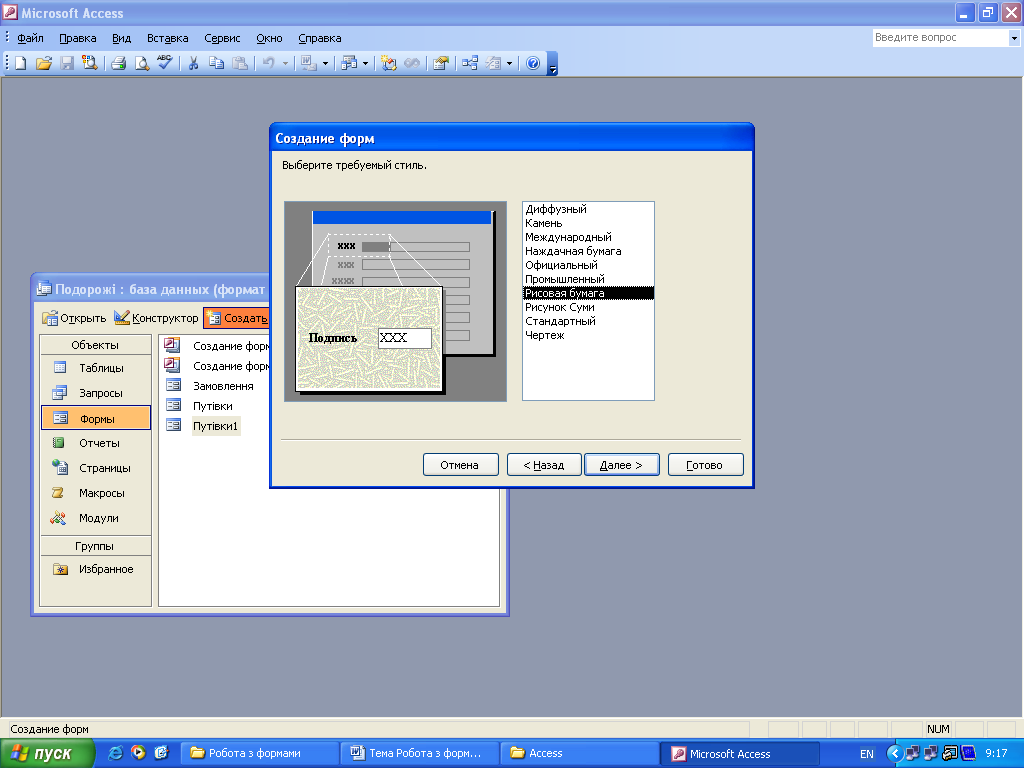
Task: Click the style preview thumbnail
Action: 396,301
